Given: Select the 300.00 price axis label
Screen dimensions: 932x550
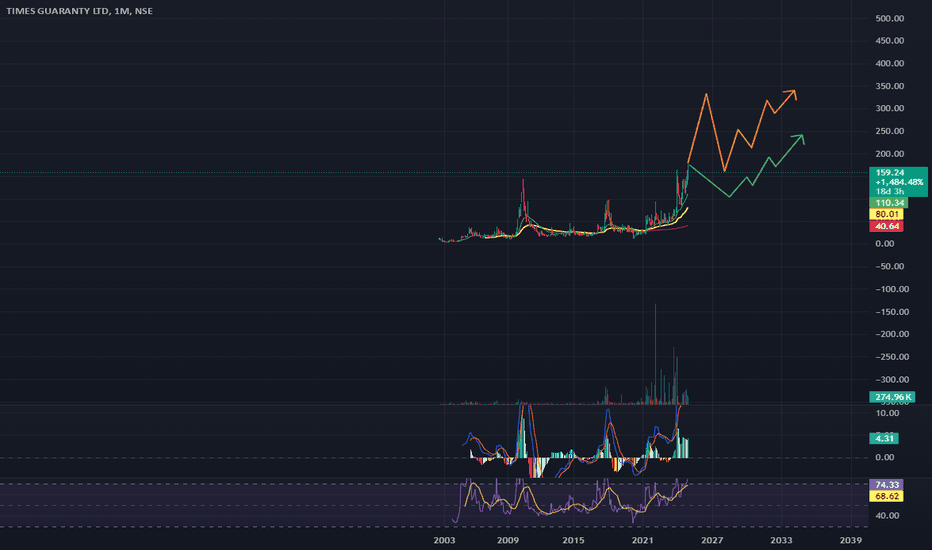Looking at the screenshot, I should [x=889, y=108].
